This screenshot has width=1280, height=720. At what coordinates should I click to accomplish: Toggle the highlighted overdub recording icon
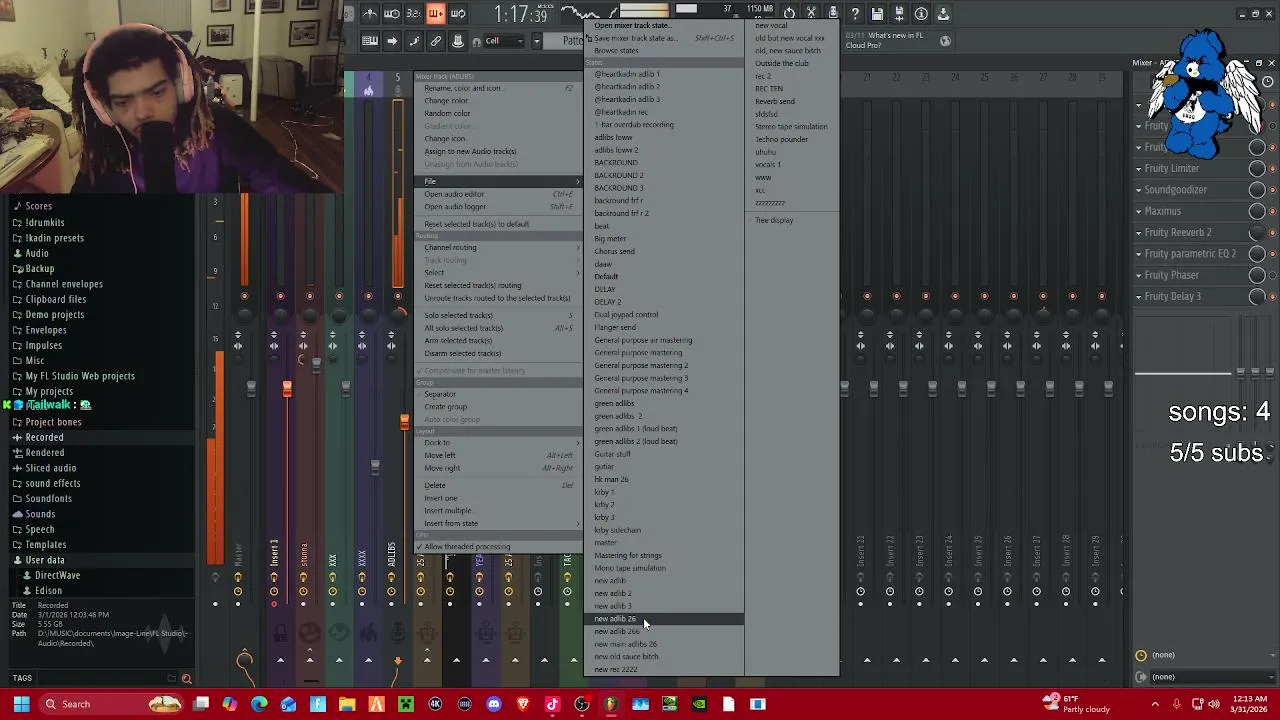(x=436, y=14)
